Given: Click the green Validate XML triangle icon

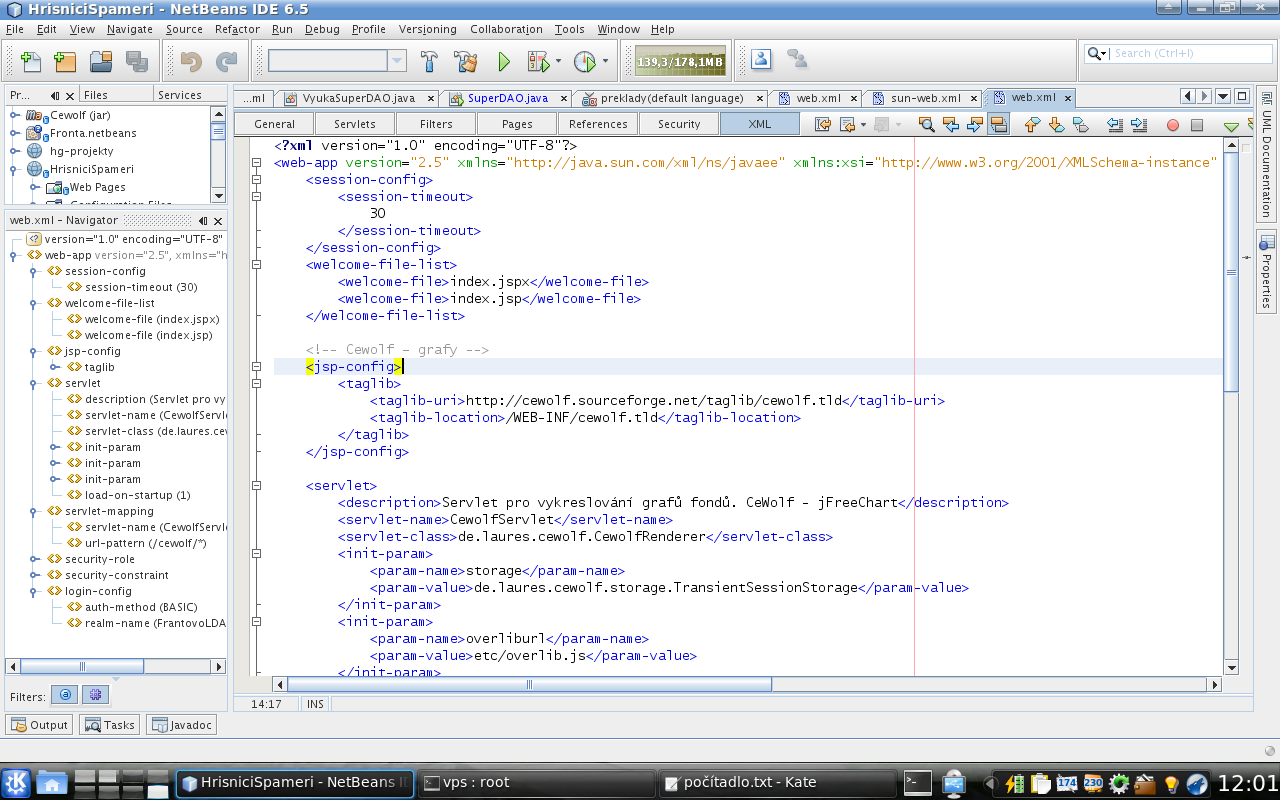Looking at the screenshot, I should [x=1232, y=126].
